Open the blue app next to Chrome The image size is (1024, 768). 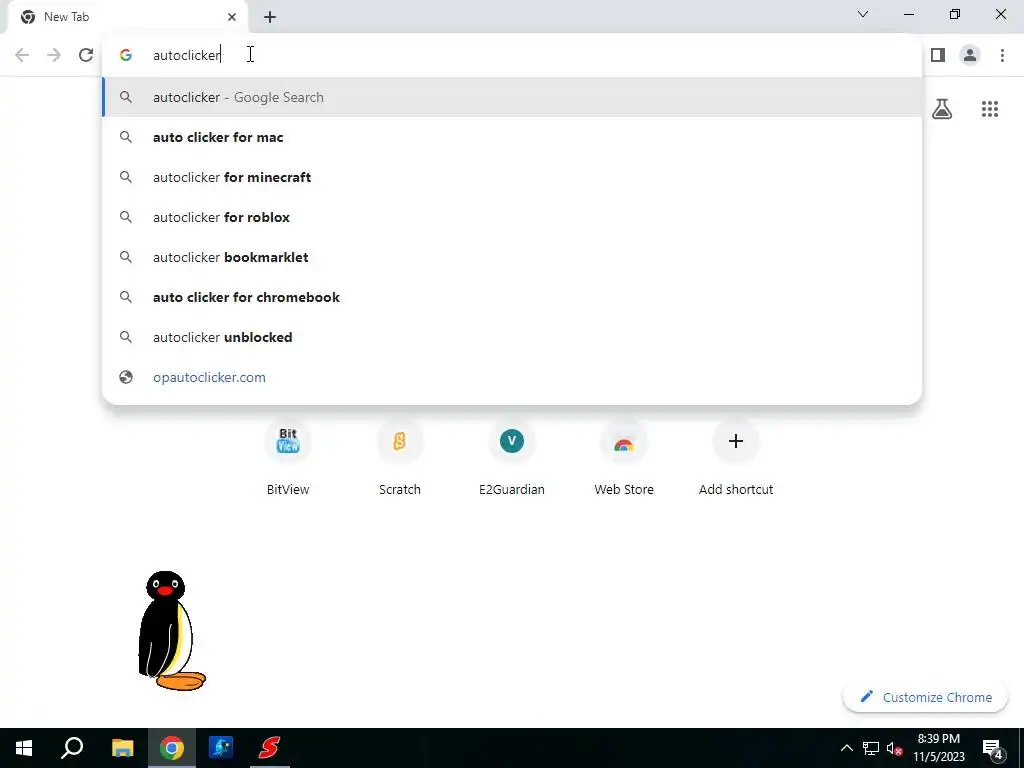(221, 748)
